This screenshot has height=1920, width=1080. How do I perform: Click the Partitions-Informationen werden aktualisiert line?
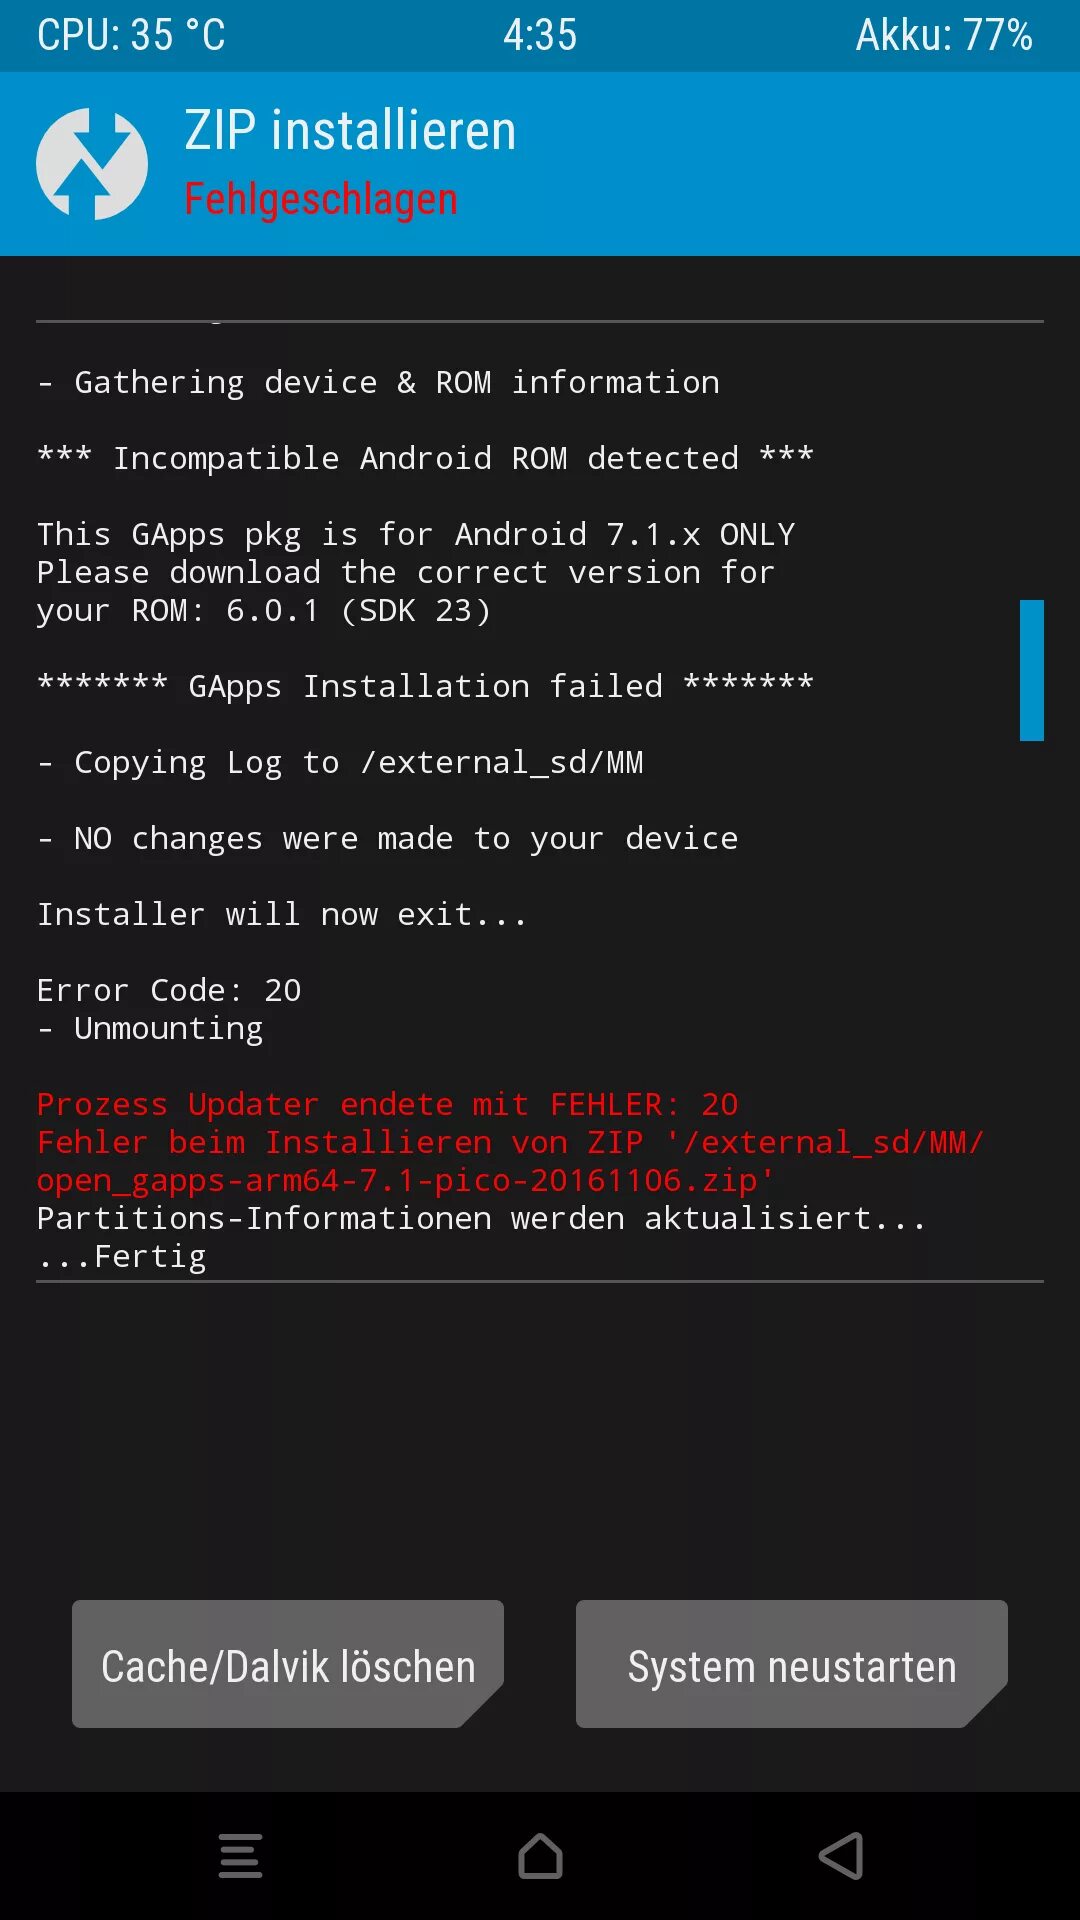click(482, 1218)
